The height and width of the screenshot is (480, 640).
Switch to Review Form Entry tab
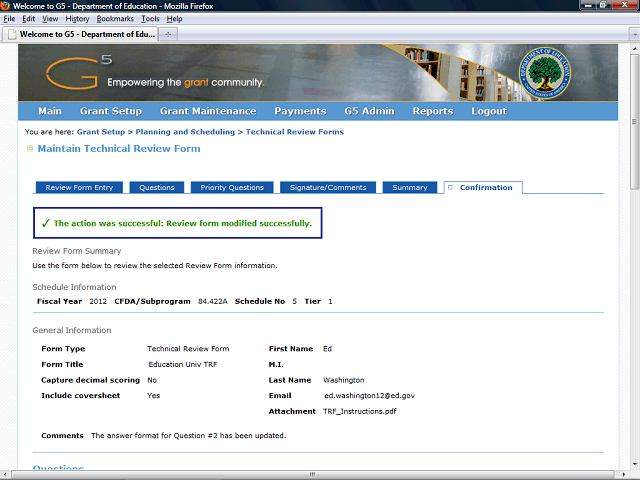coord(79,187)
